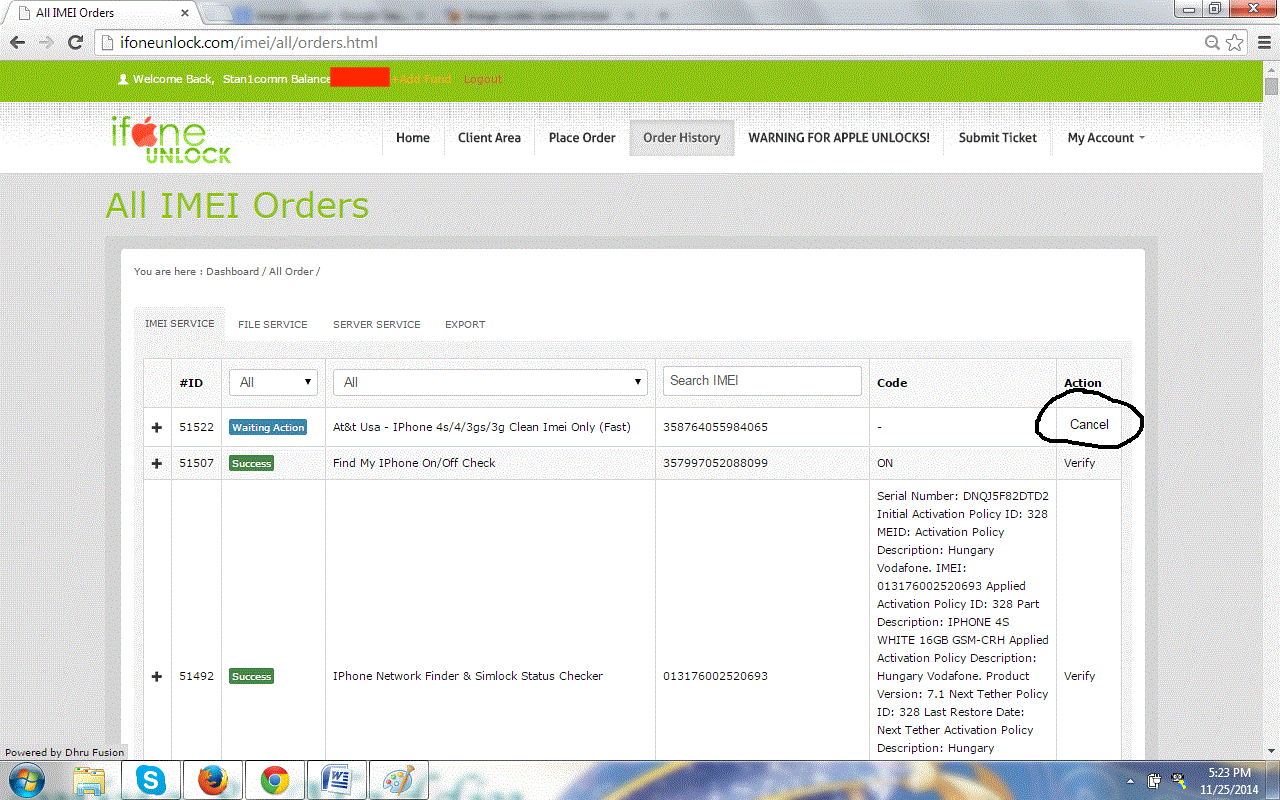Switch to SERVER SERVICE tab
Image resolution: width=1280 pixels, height=800 pixels.
377,324
